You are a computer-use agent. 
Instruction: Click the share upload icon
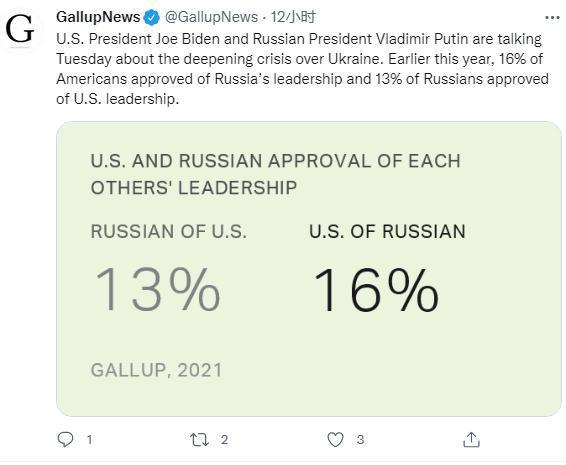point(471,439)
